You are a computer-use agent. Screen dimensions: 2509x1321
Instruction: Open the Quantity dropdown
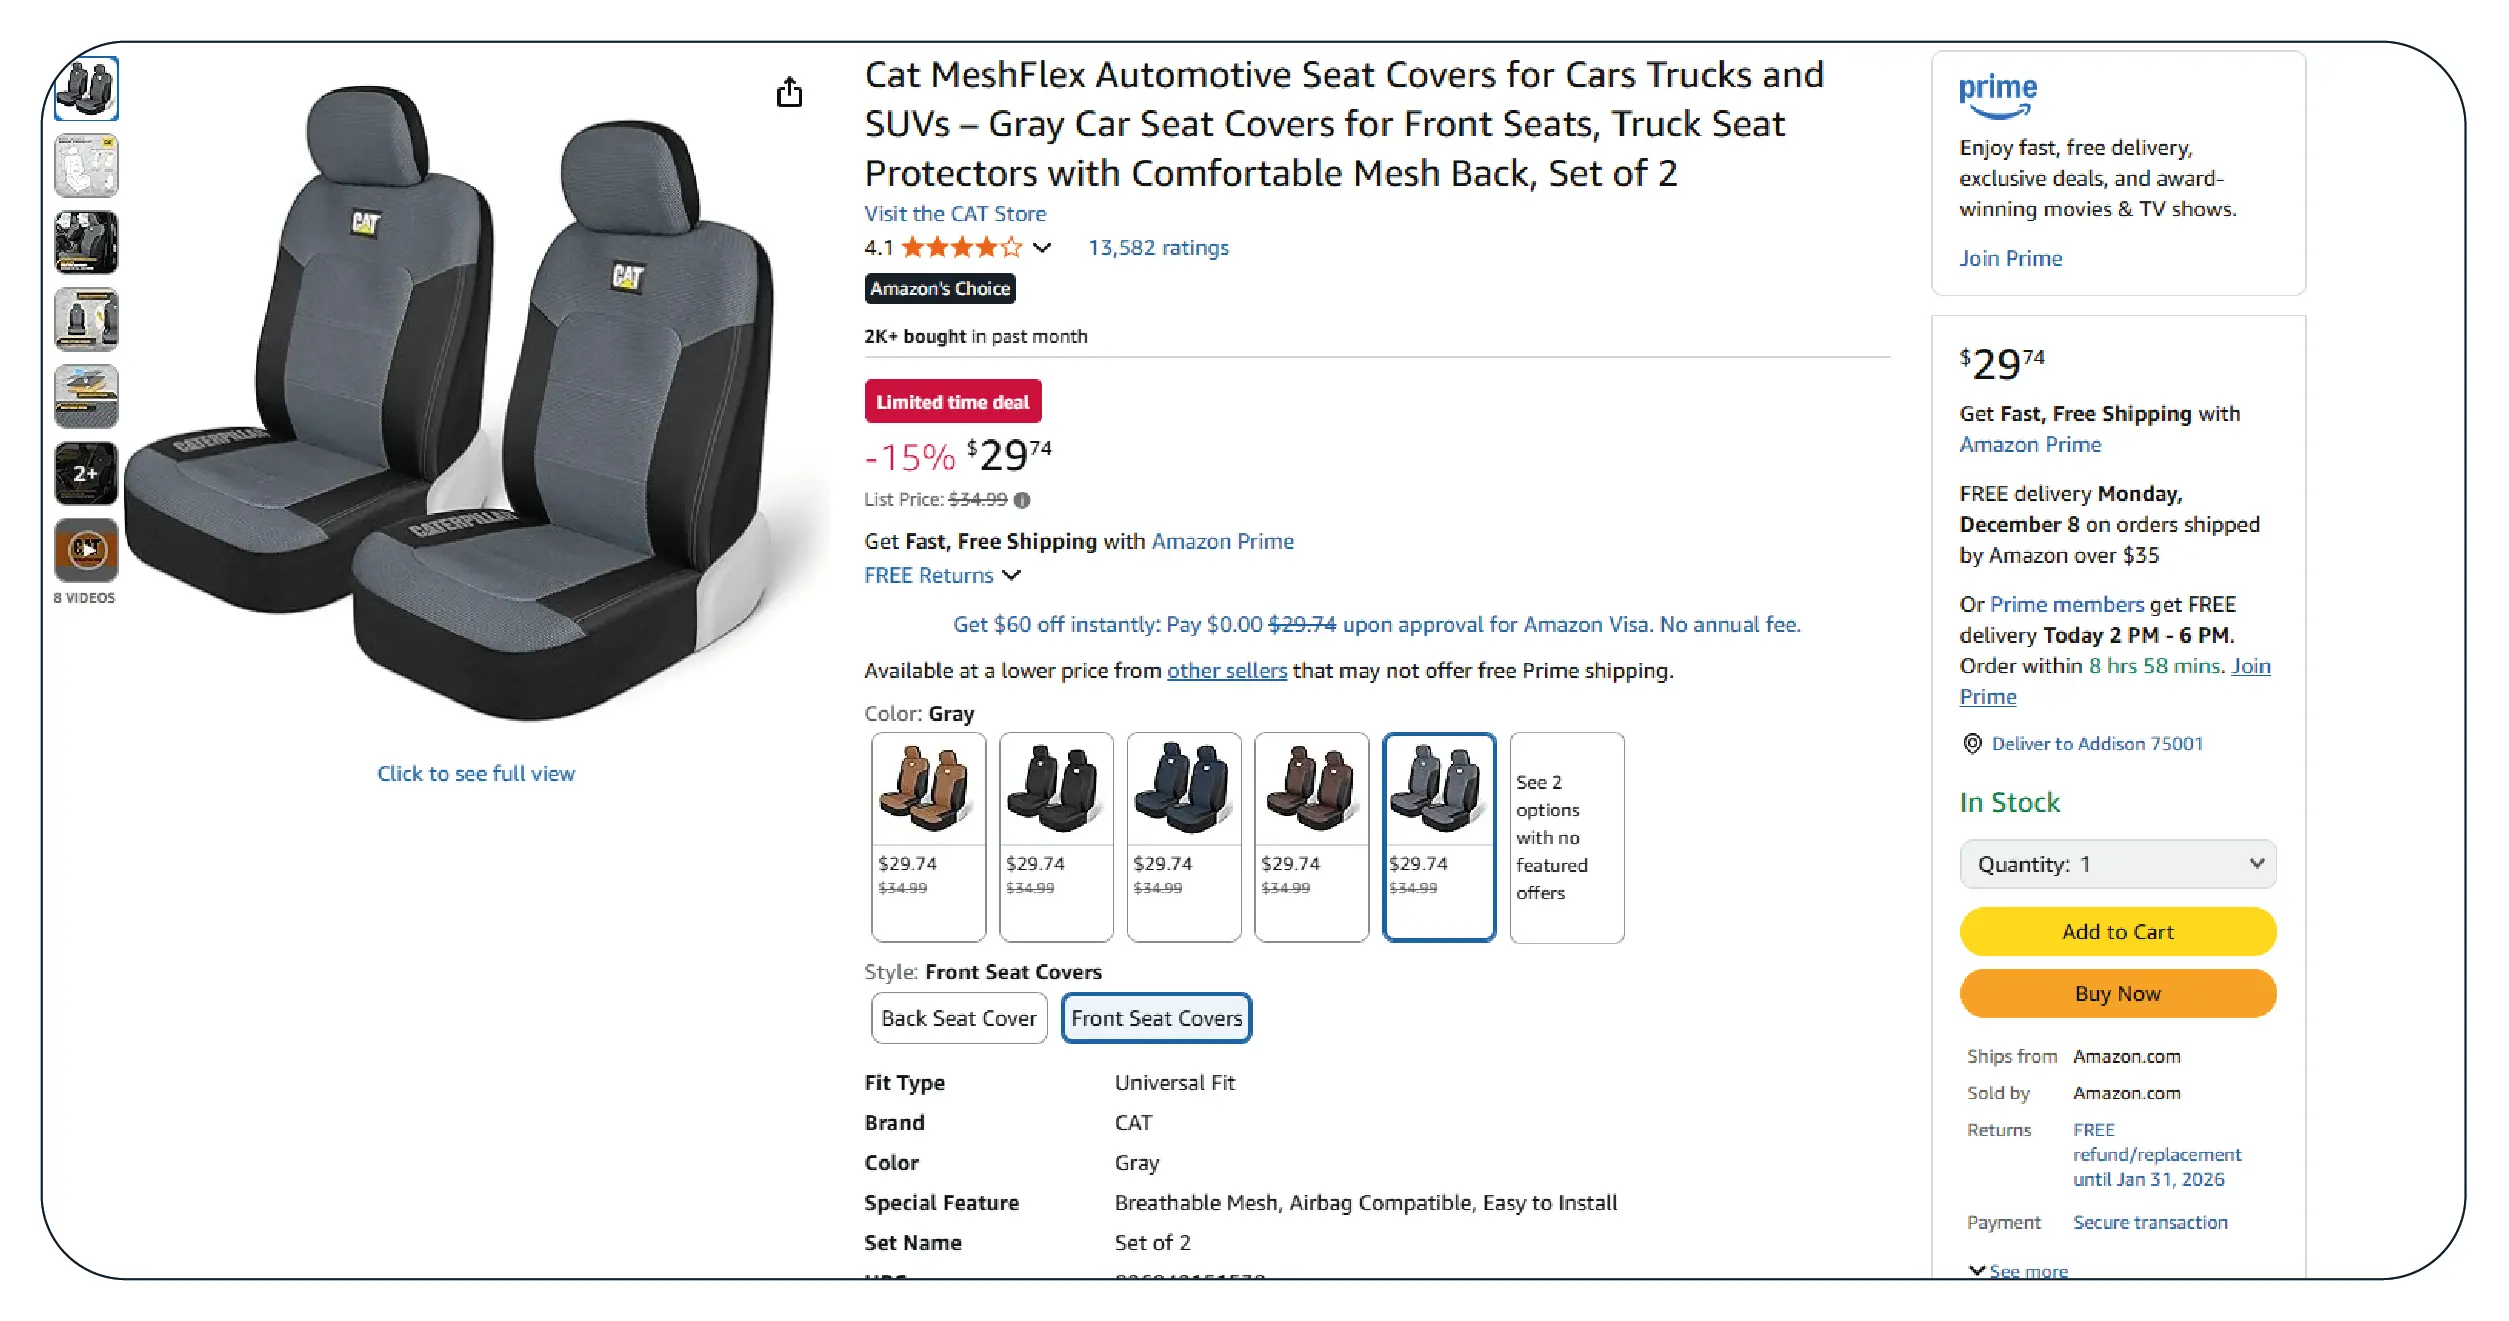click(x=2117, y=864)
